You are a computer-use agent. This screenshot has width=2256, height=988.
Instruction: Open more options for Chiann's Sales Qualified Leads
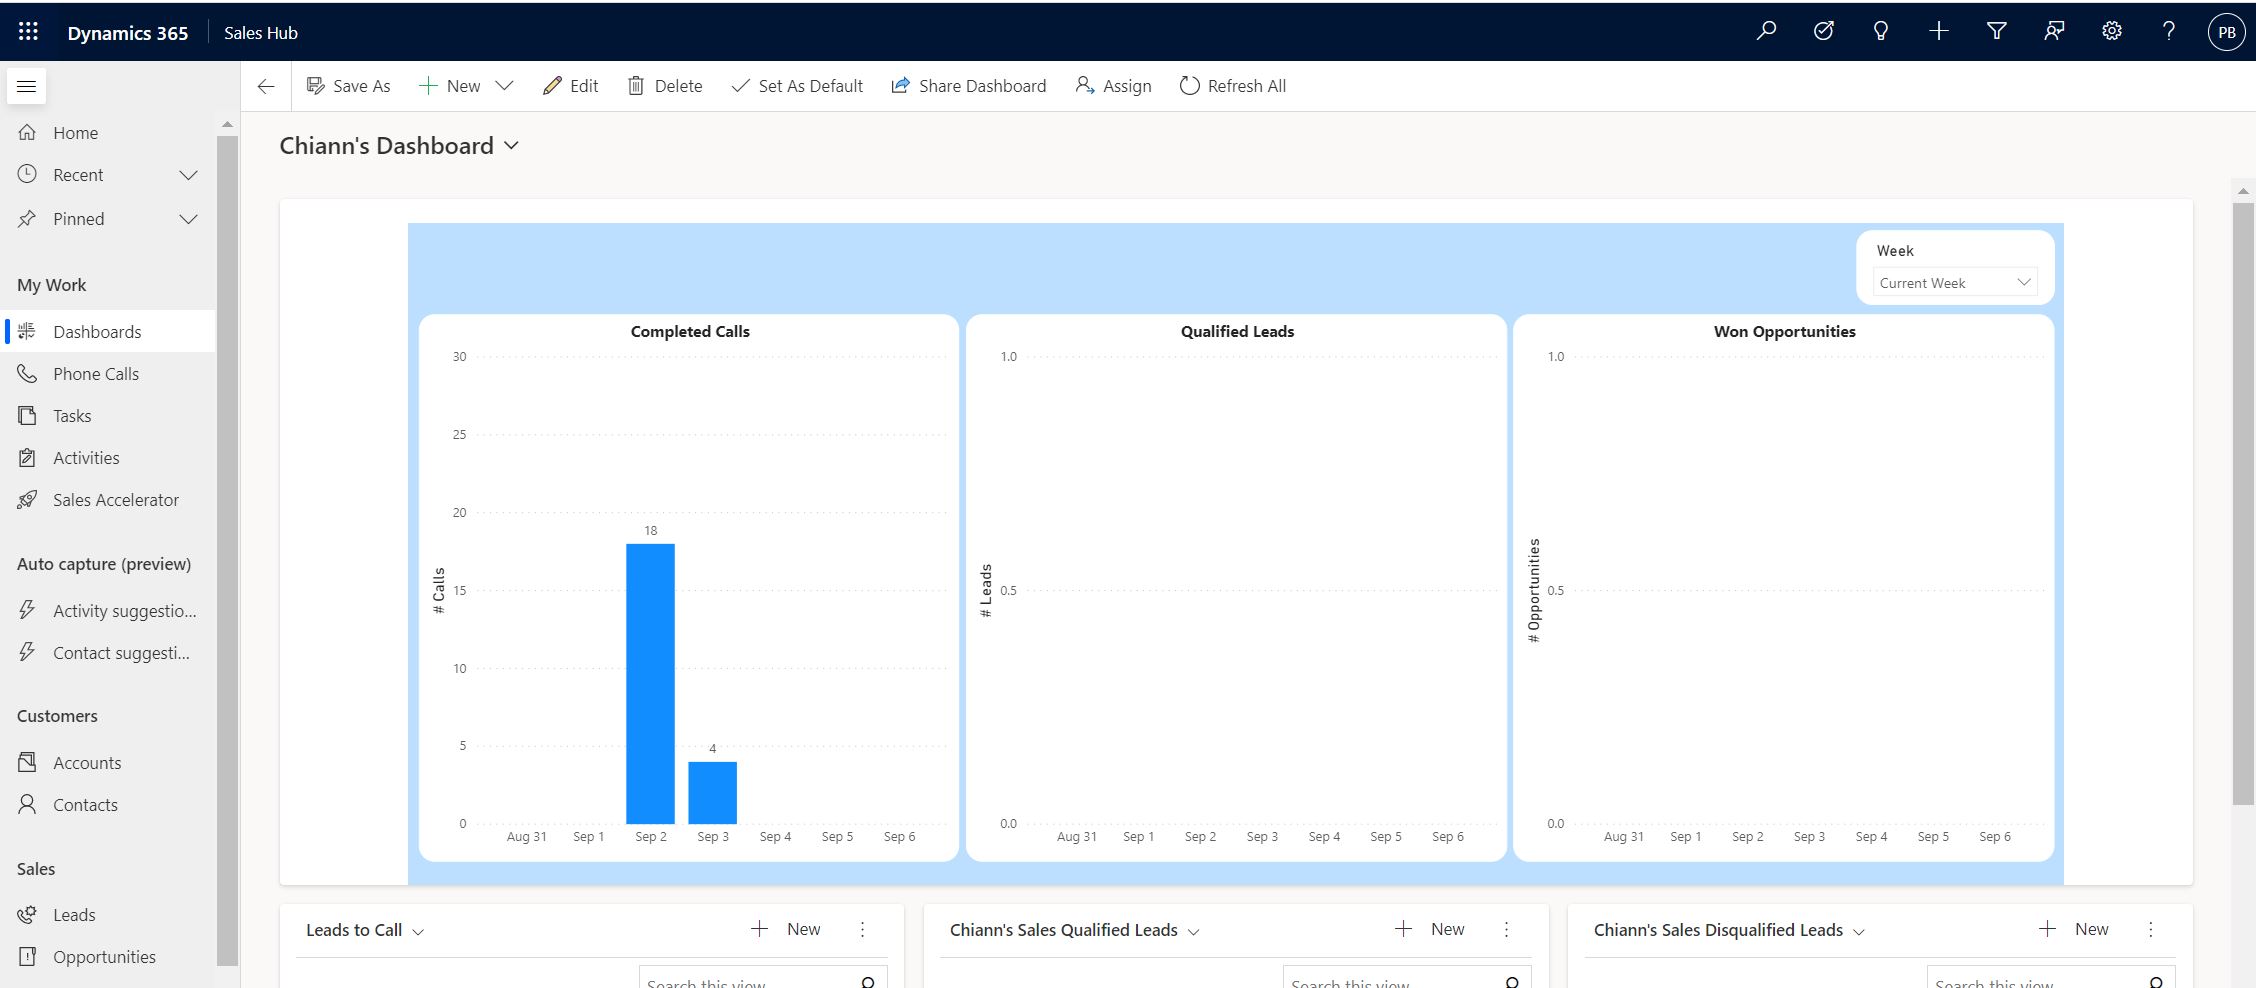tap(1506, 930)
